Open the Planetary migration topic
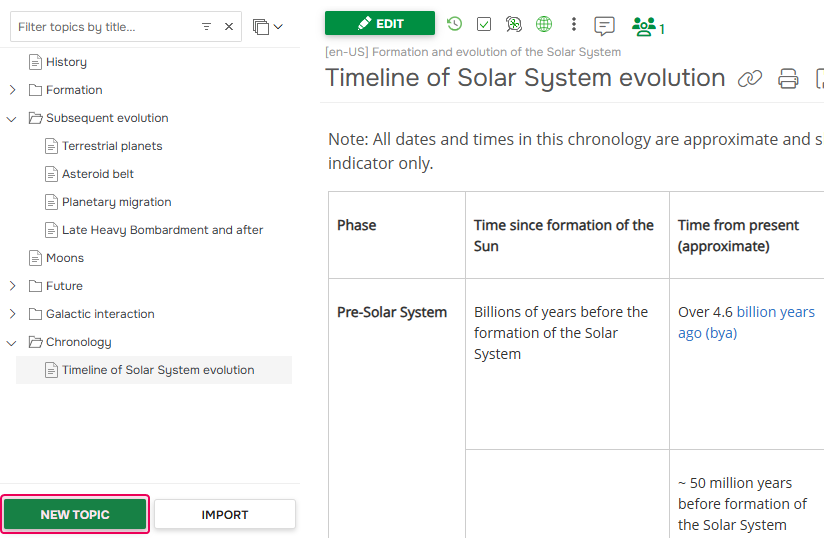 [x=117, y=202]
